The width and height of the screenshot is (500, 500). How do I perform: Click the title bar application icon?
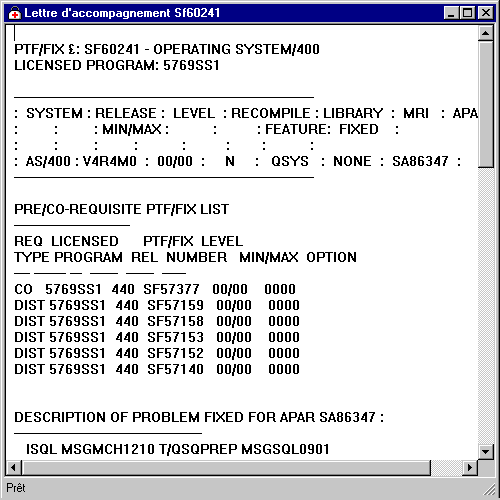14,13
